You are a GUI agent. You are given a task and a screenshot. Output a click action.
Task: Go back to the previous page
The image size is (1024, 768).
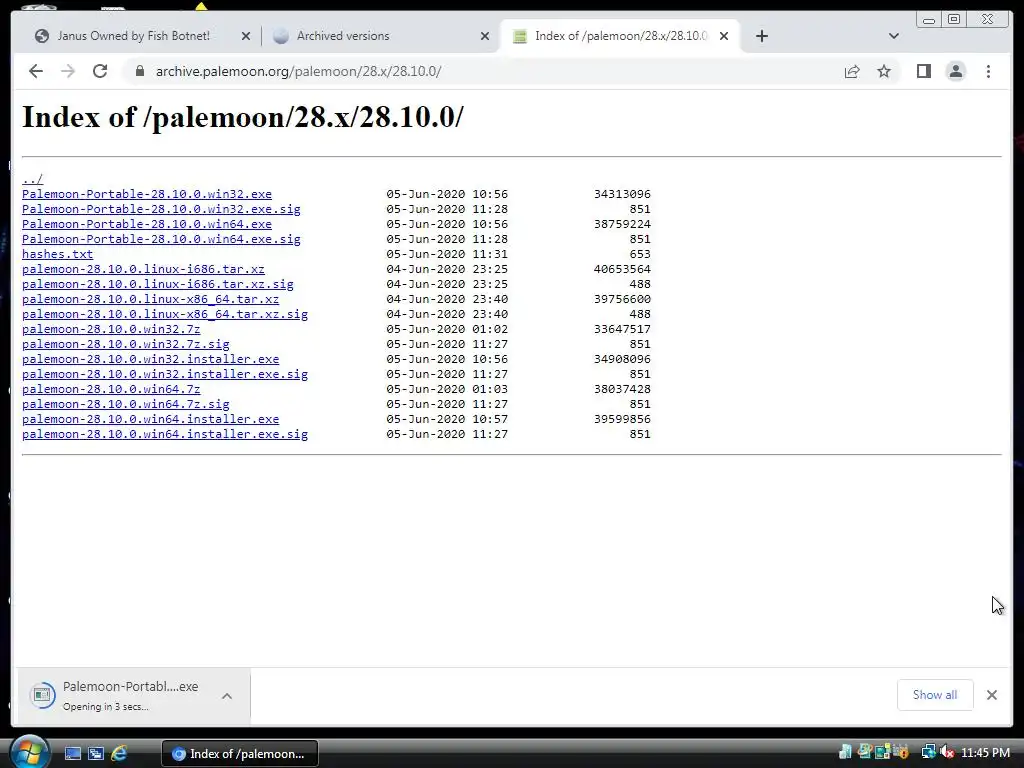36,71
